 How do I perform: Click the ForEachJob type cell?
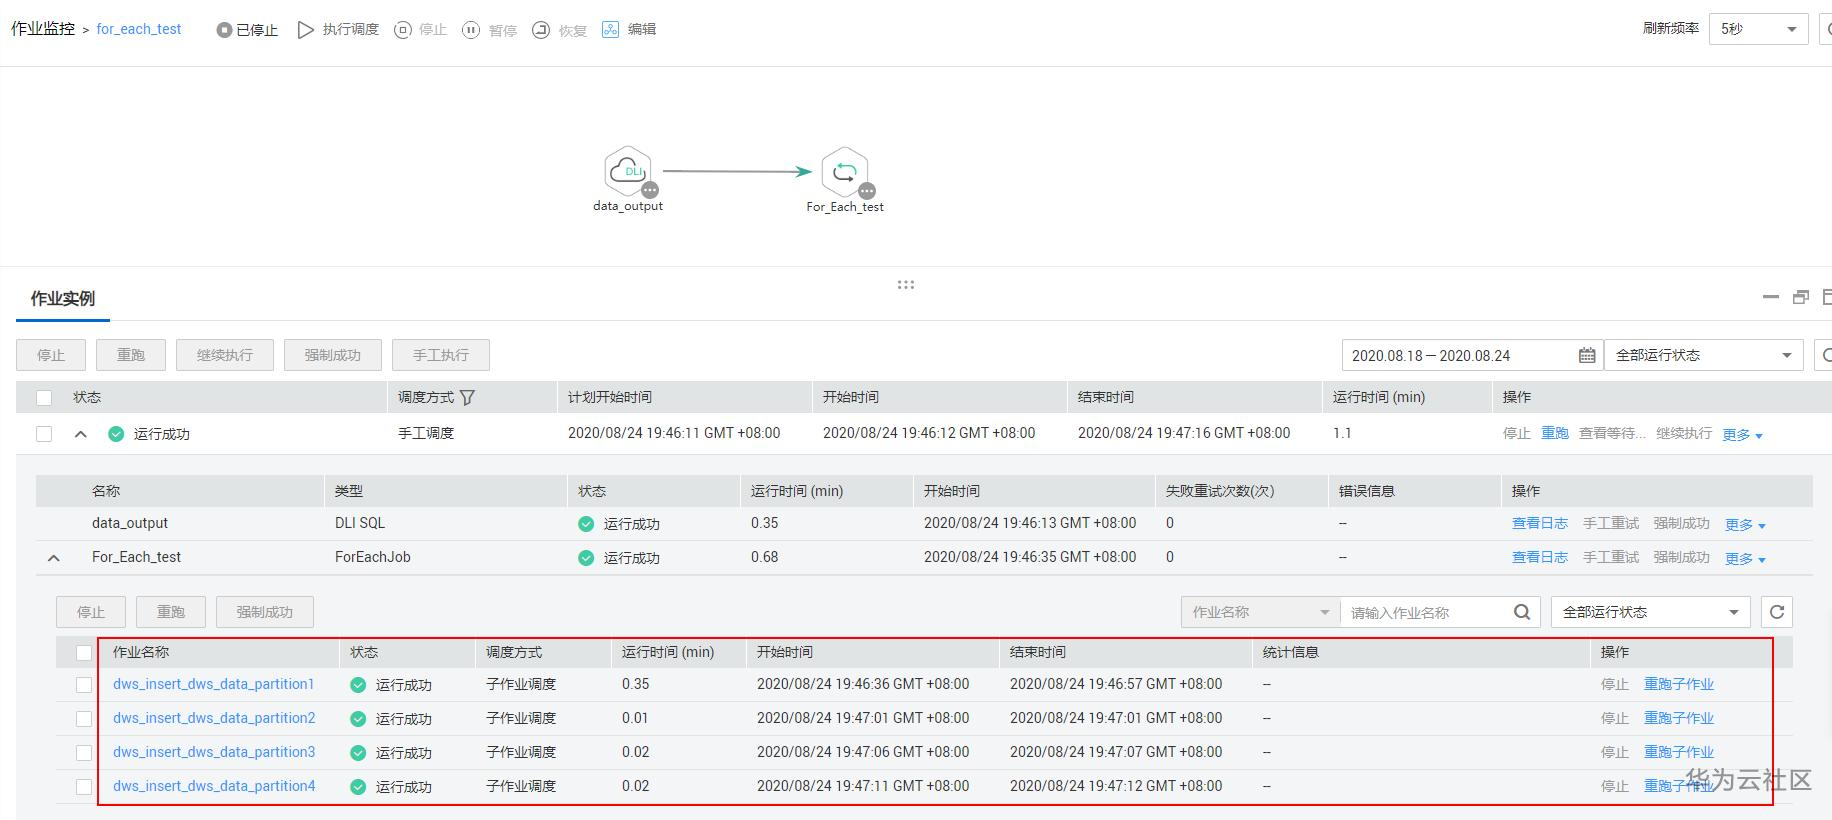tap(373, 557)
